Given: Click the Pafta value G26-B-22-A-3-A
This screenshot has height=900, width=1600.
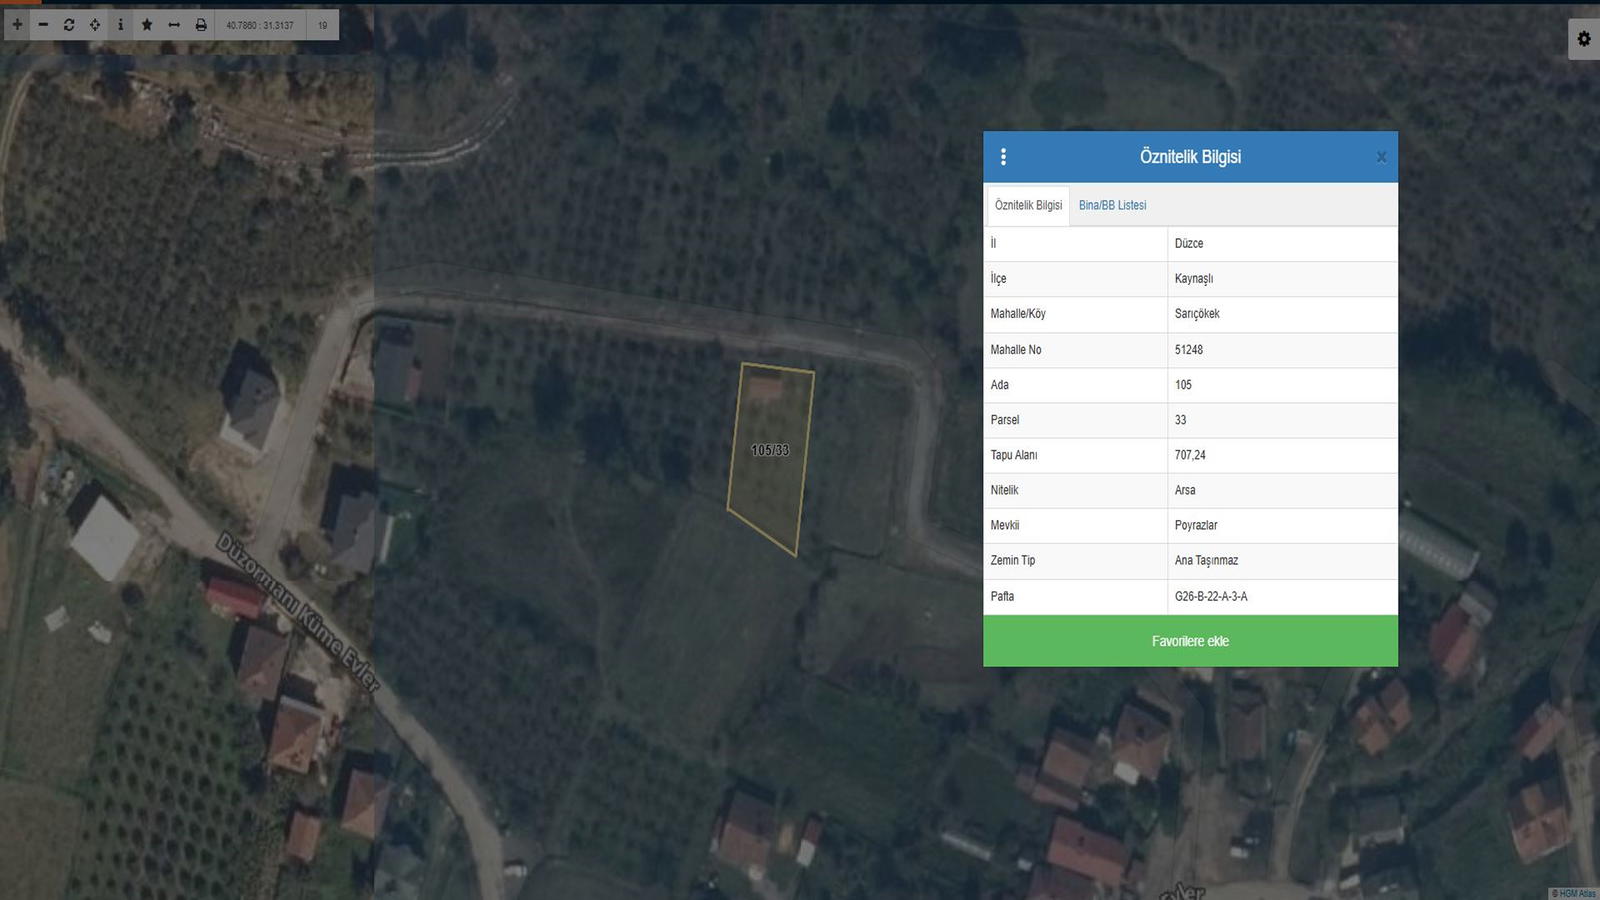Looking at the screenshot, I should [x=1211, y=596].
